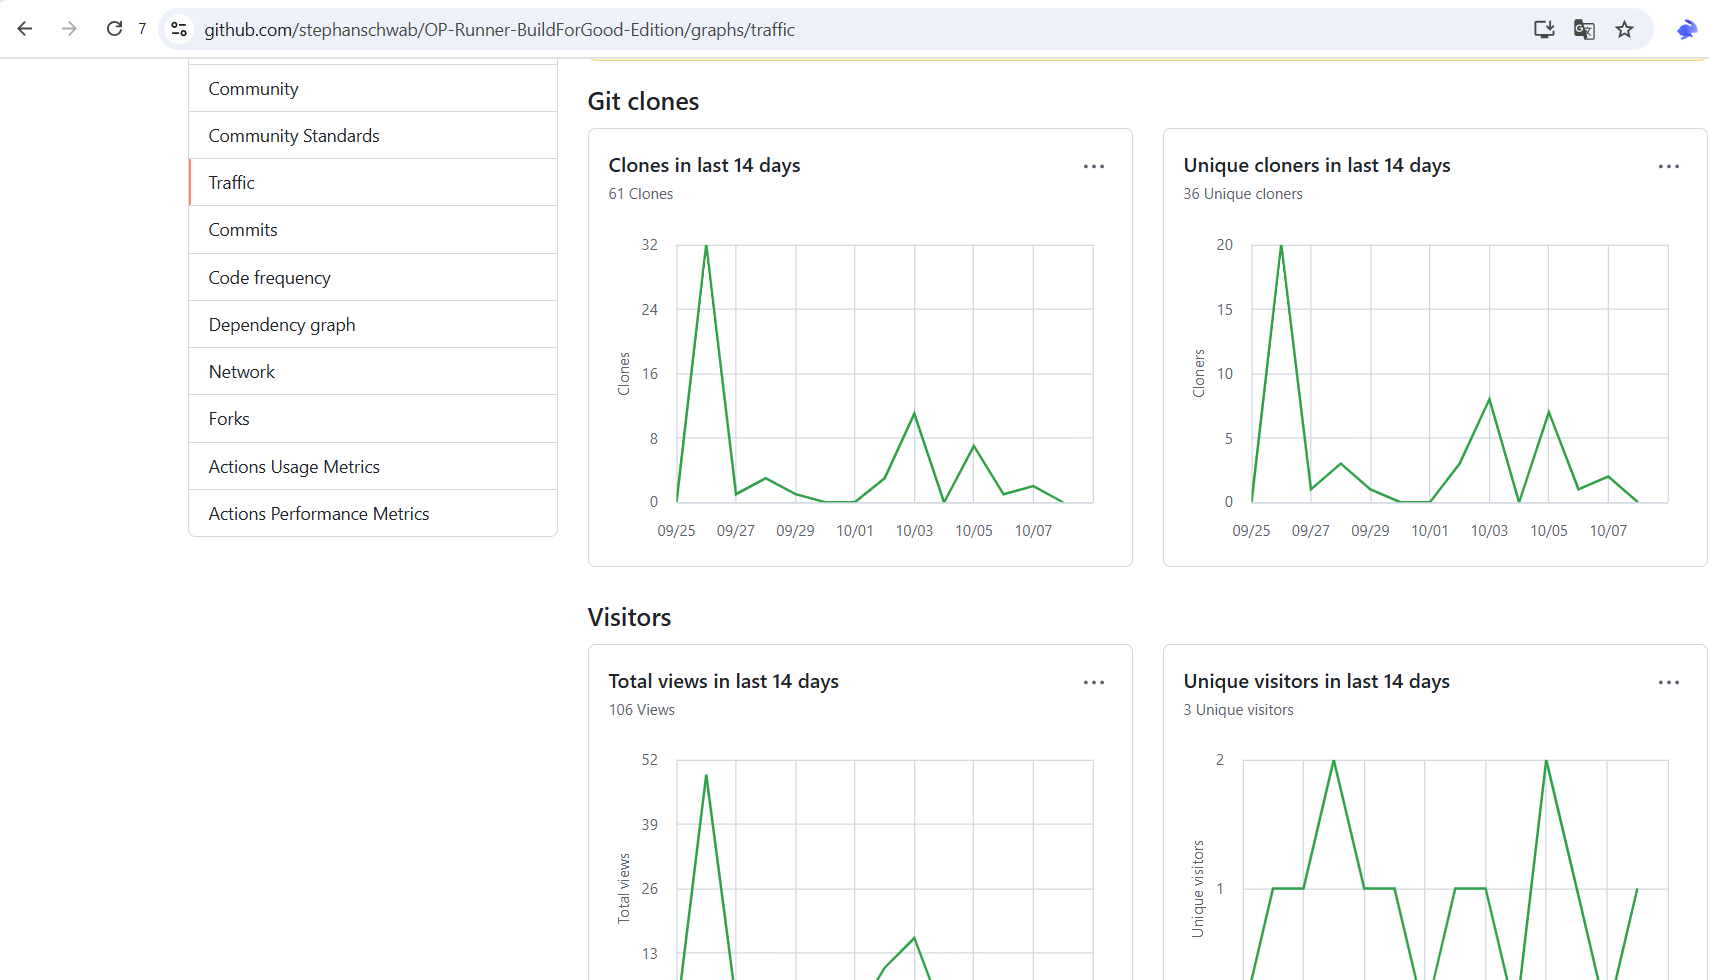Click the browser back arrow
Screen dimensions: 1709x980
[x=25, y=29]
